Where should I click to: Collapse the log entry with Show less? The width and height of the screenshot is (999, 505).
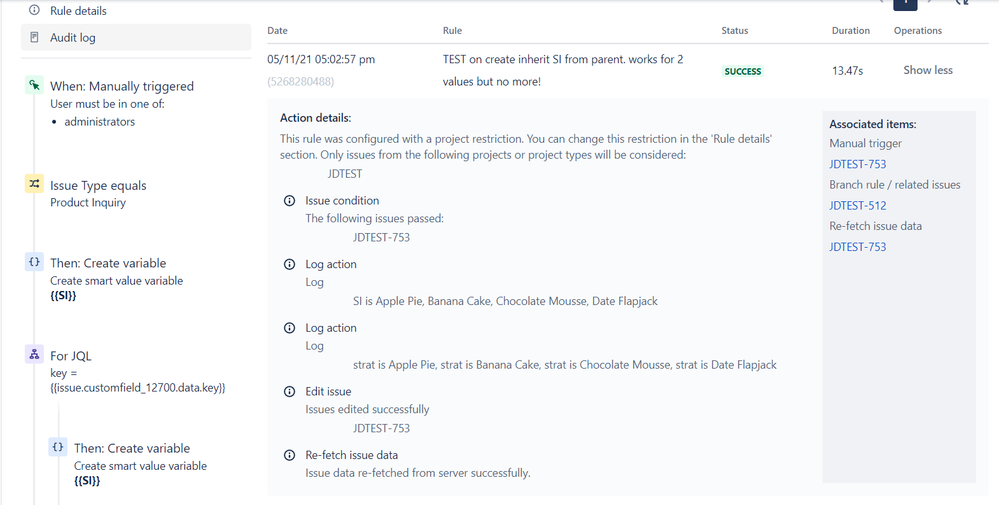coord(928,70)
